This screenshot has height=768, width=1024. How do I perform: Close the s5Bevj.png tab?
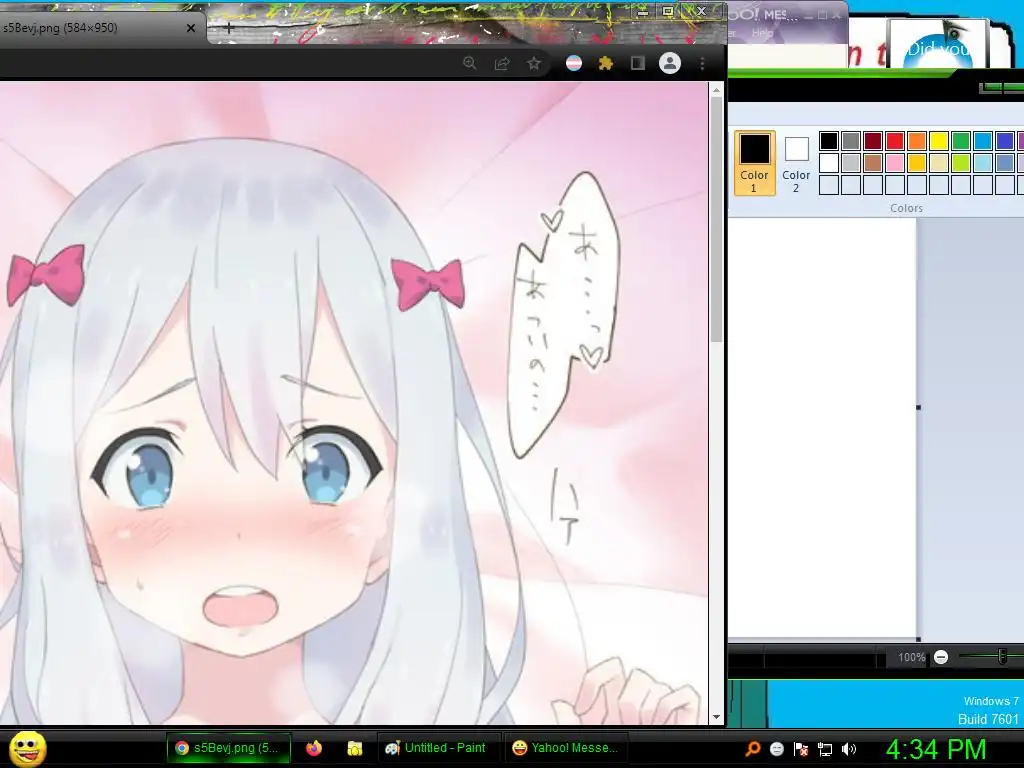click(191, 28)
